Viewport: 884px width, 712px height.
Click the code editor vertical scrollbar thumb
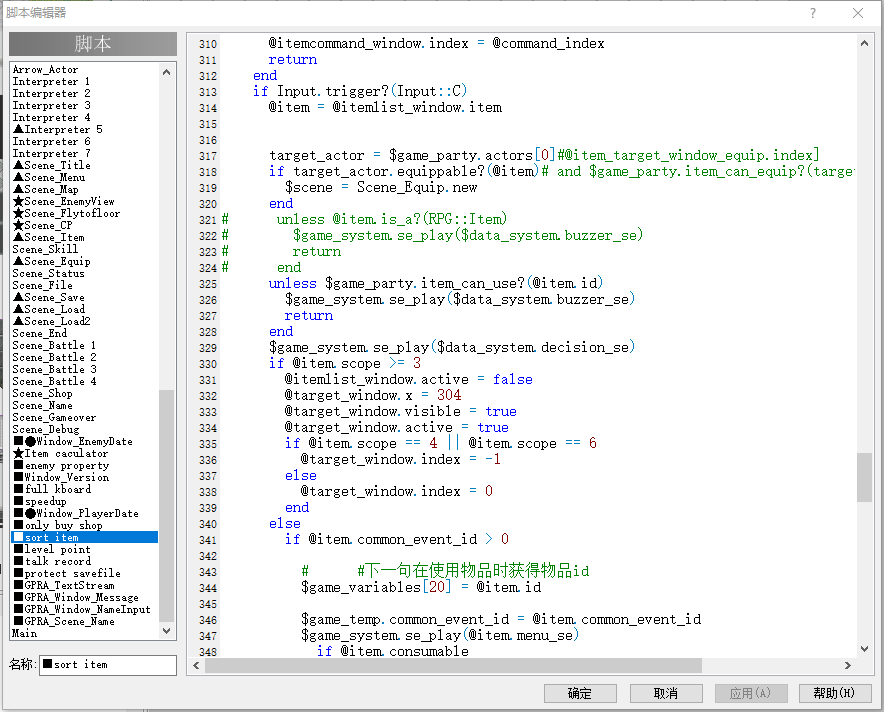coord(864,477)
